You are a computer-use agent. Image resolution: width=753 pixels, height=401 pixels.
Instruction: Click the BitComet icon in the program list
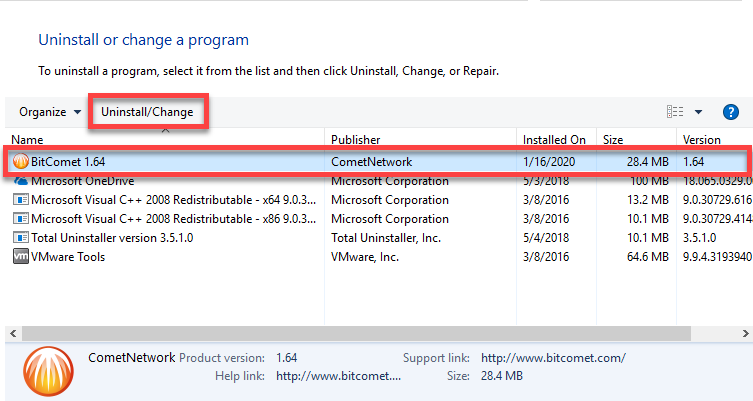pos(20,162)
